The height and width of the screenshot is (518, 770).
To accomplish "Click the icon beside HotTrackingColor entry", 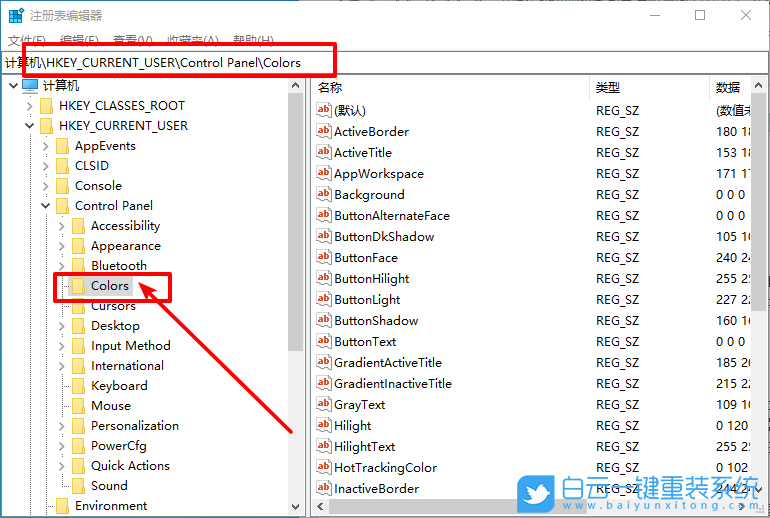I will pos(323,467).
